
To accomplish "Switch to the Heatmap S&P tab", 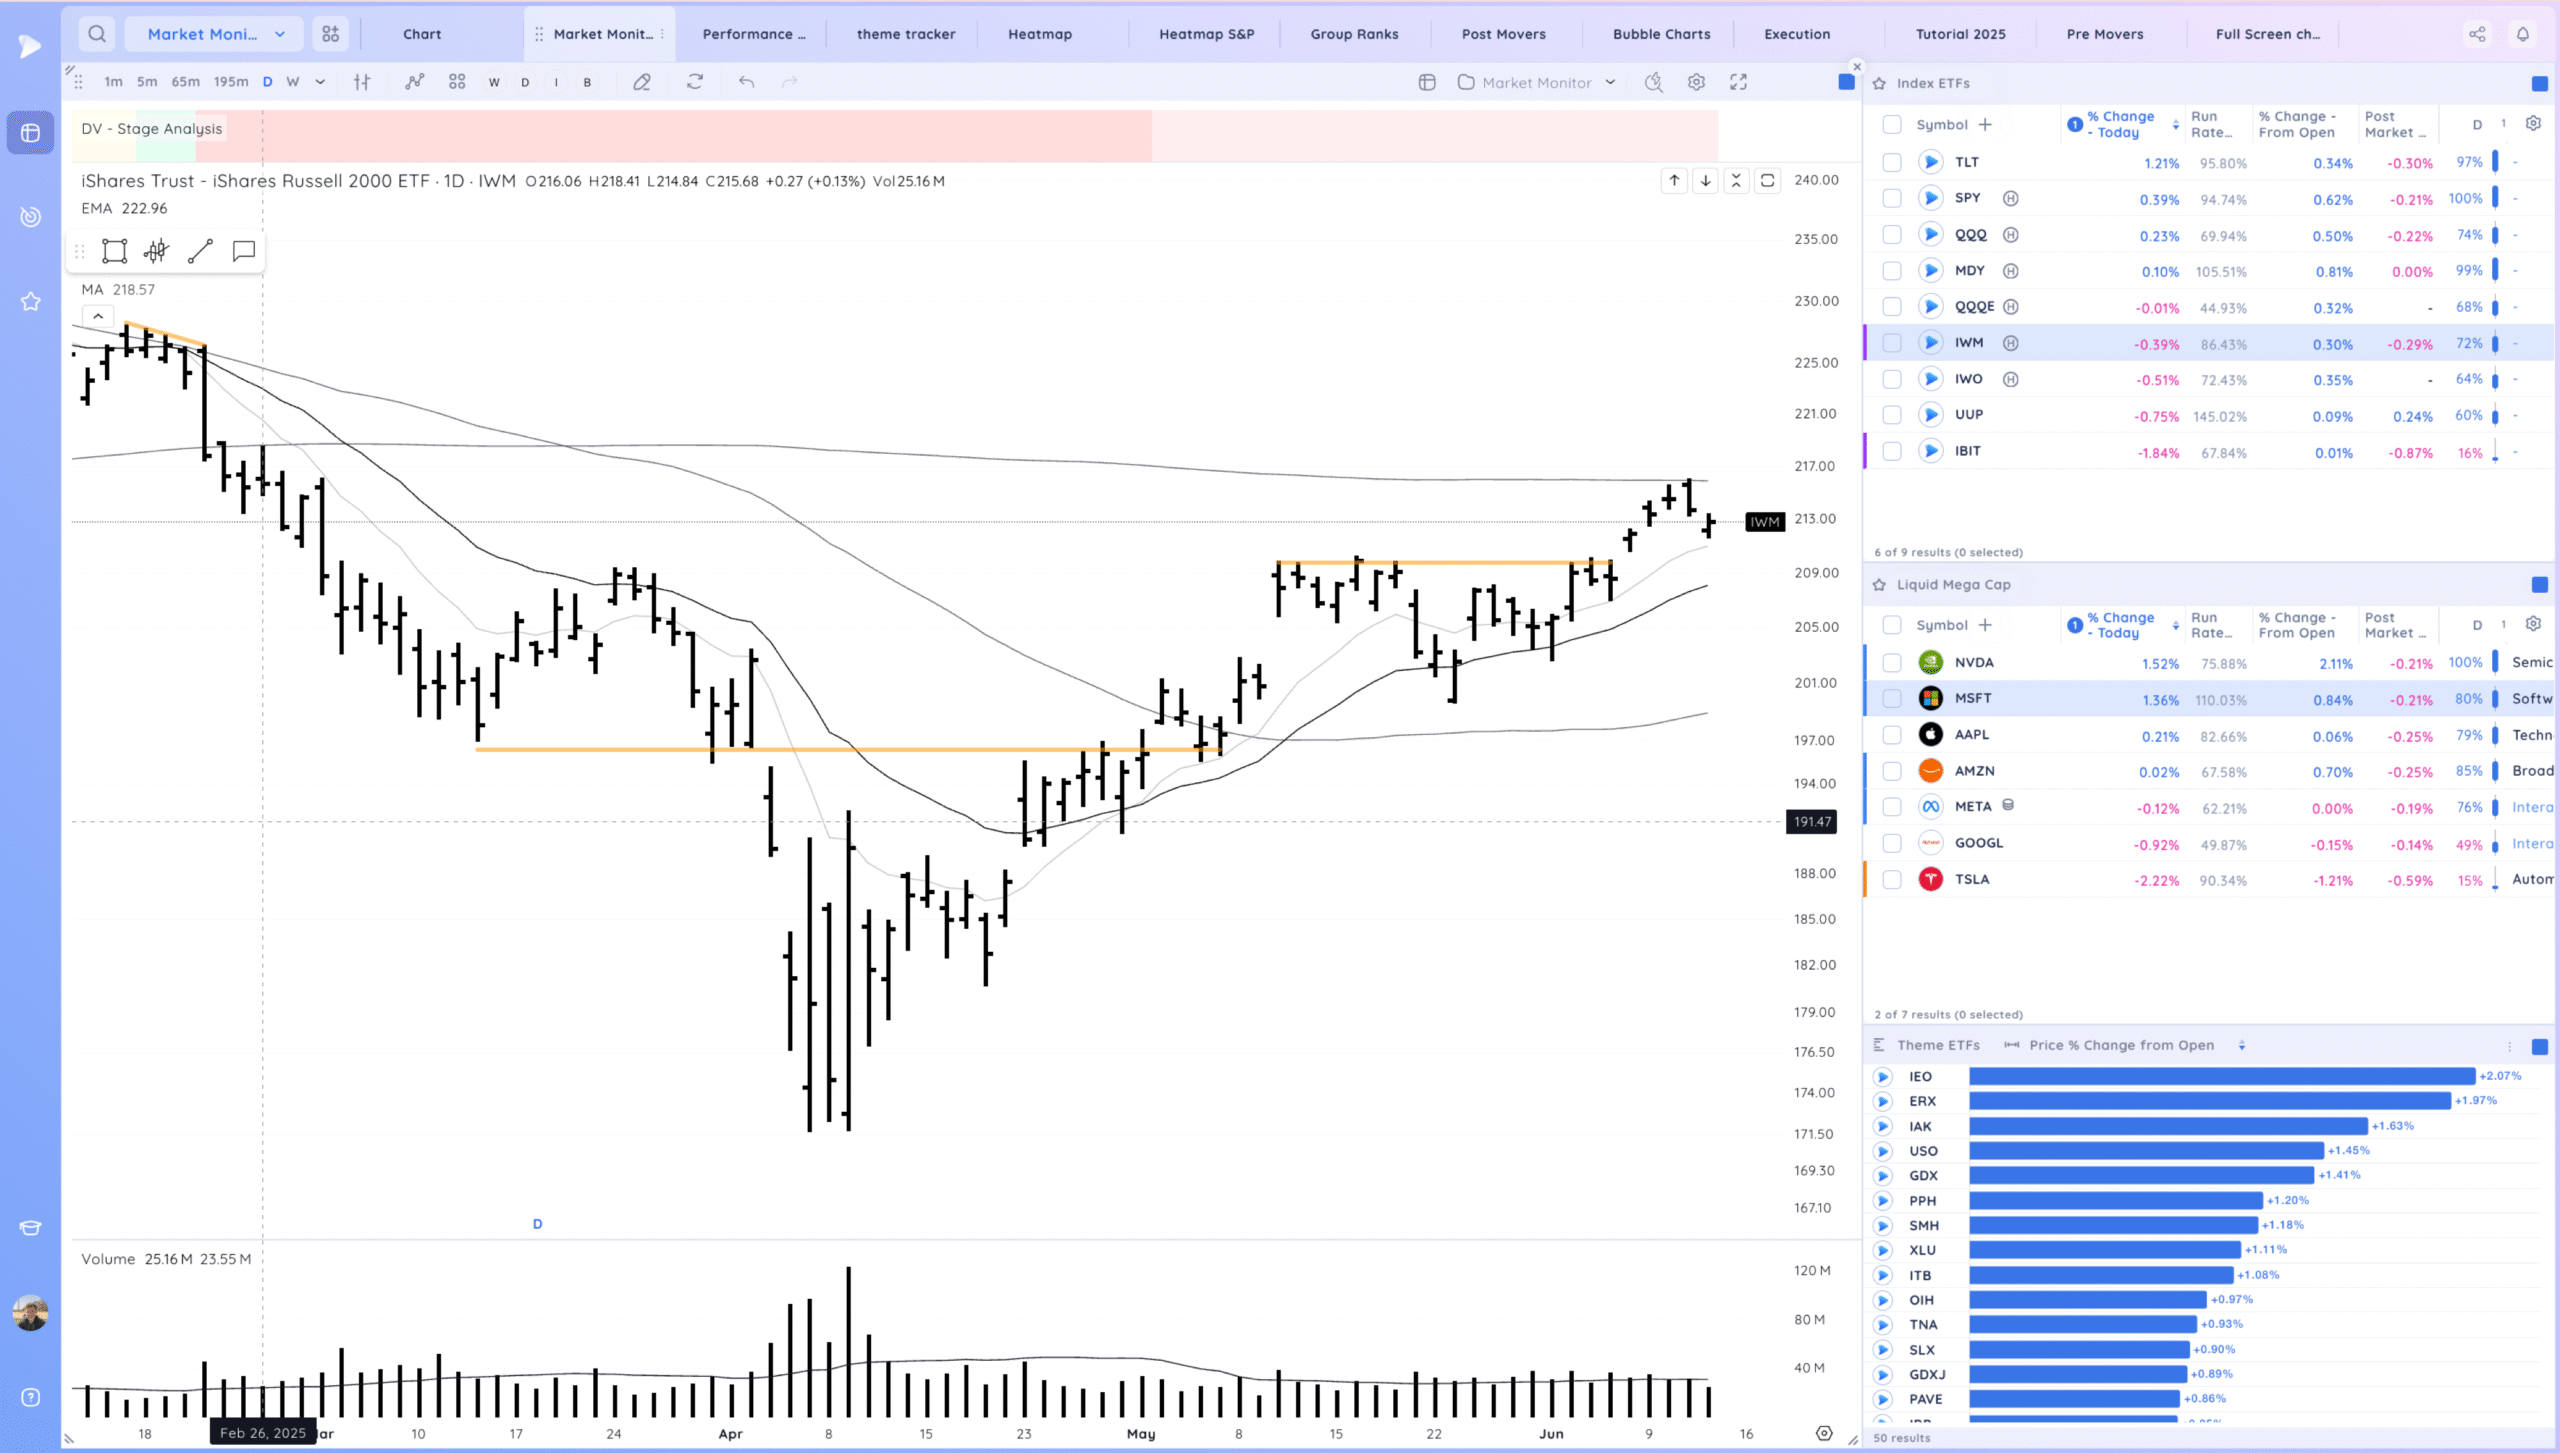I will point(1206,34).
